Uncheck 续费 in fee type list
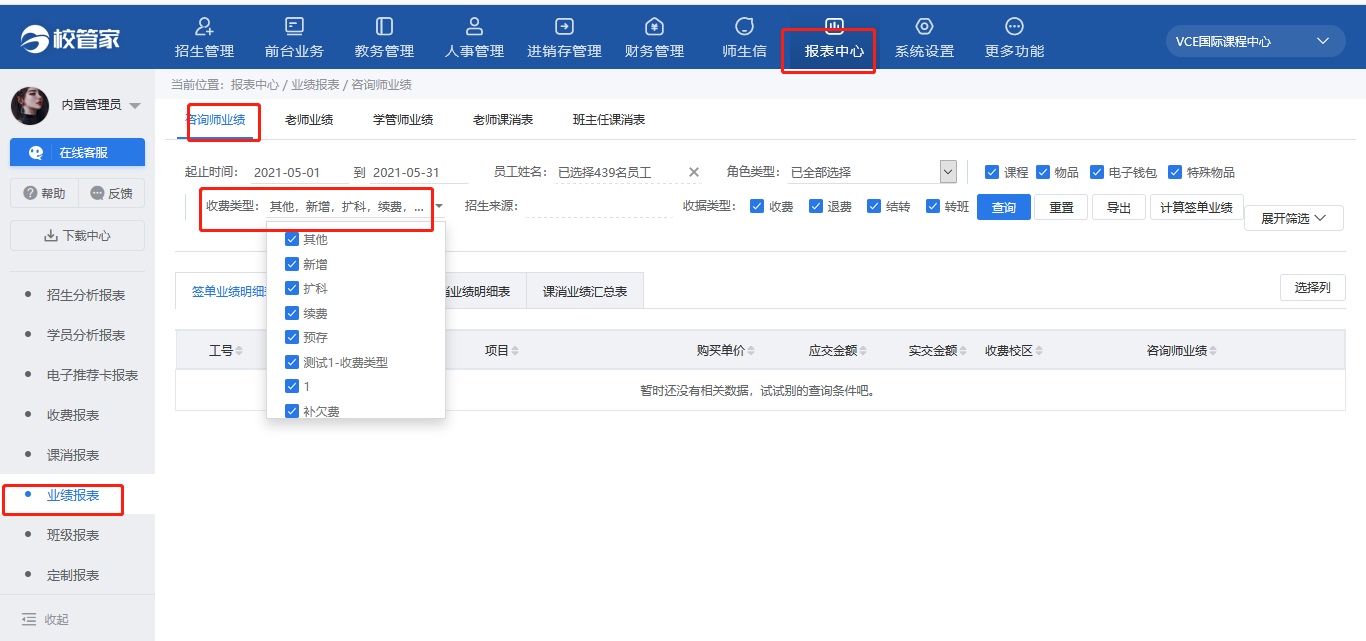Image resolution: width=1366 pixels, height=641 pixels. (292, 313)
